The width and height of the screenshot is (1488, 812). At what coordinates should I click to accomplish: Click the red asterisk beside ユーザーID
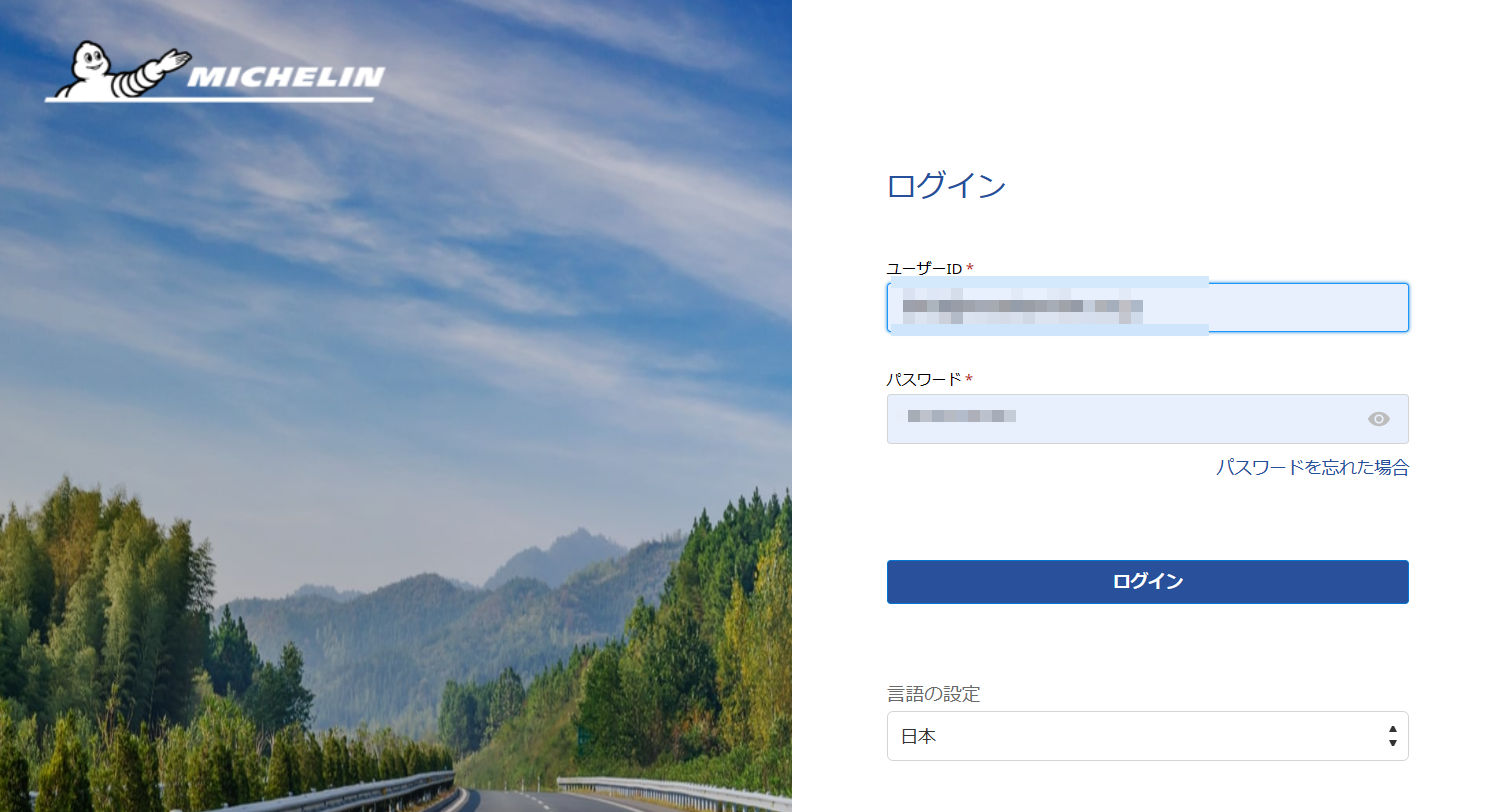click(970, 268)
